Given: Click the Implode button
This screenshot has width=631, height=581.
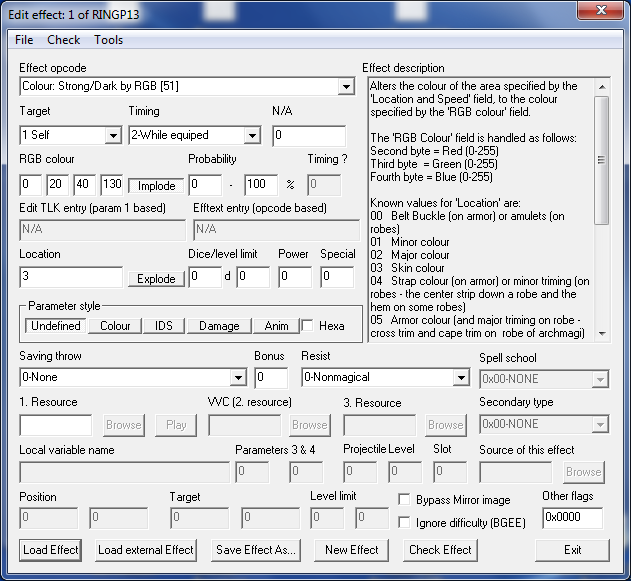Looking at the screenshot, I should (x=156, y=185).
